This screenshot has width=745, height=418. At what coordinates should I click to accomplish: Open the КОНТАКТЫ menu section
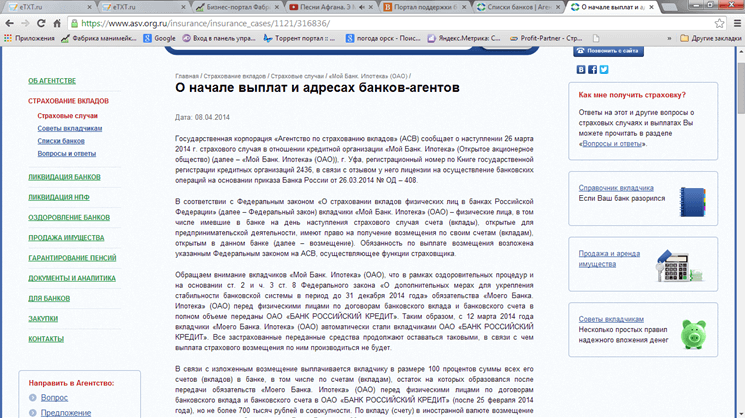pos(46,339)
